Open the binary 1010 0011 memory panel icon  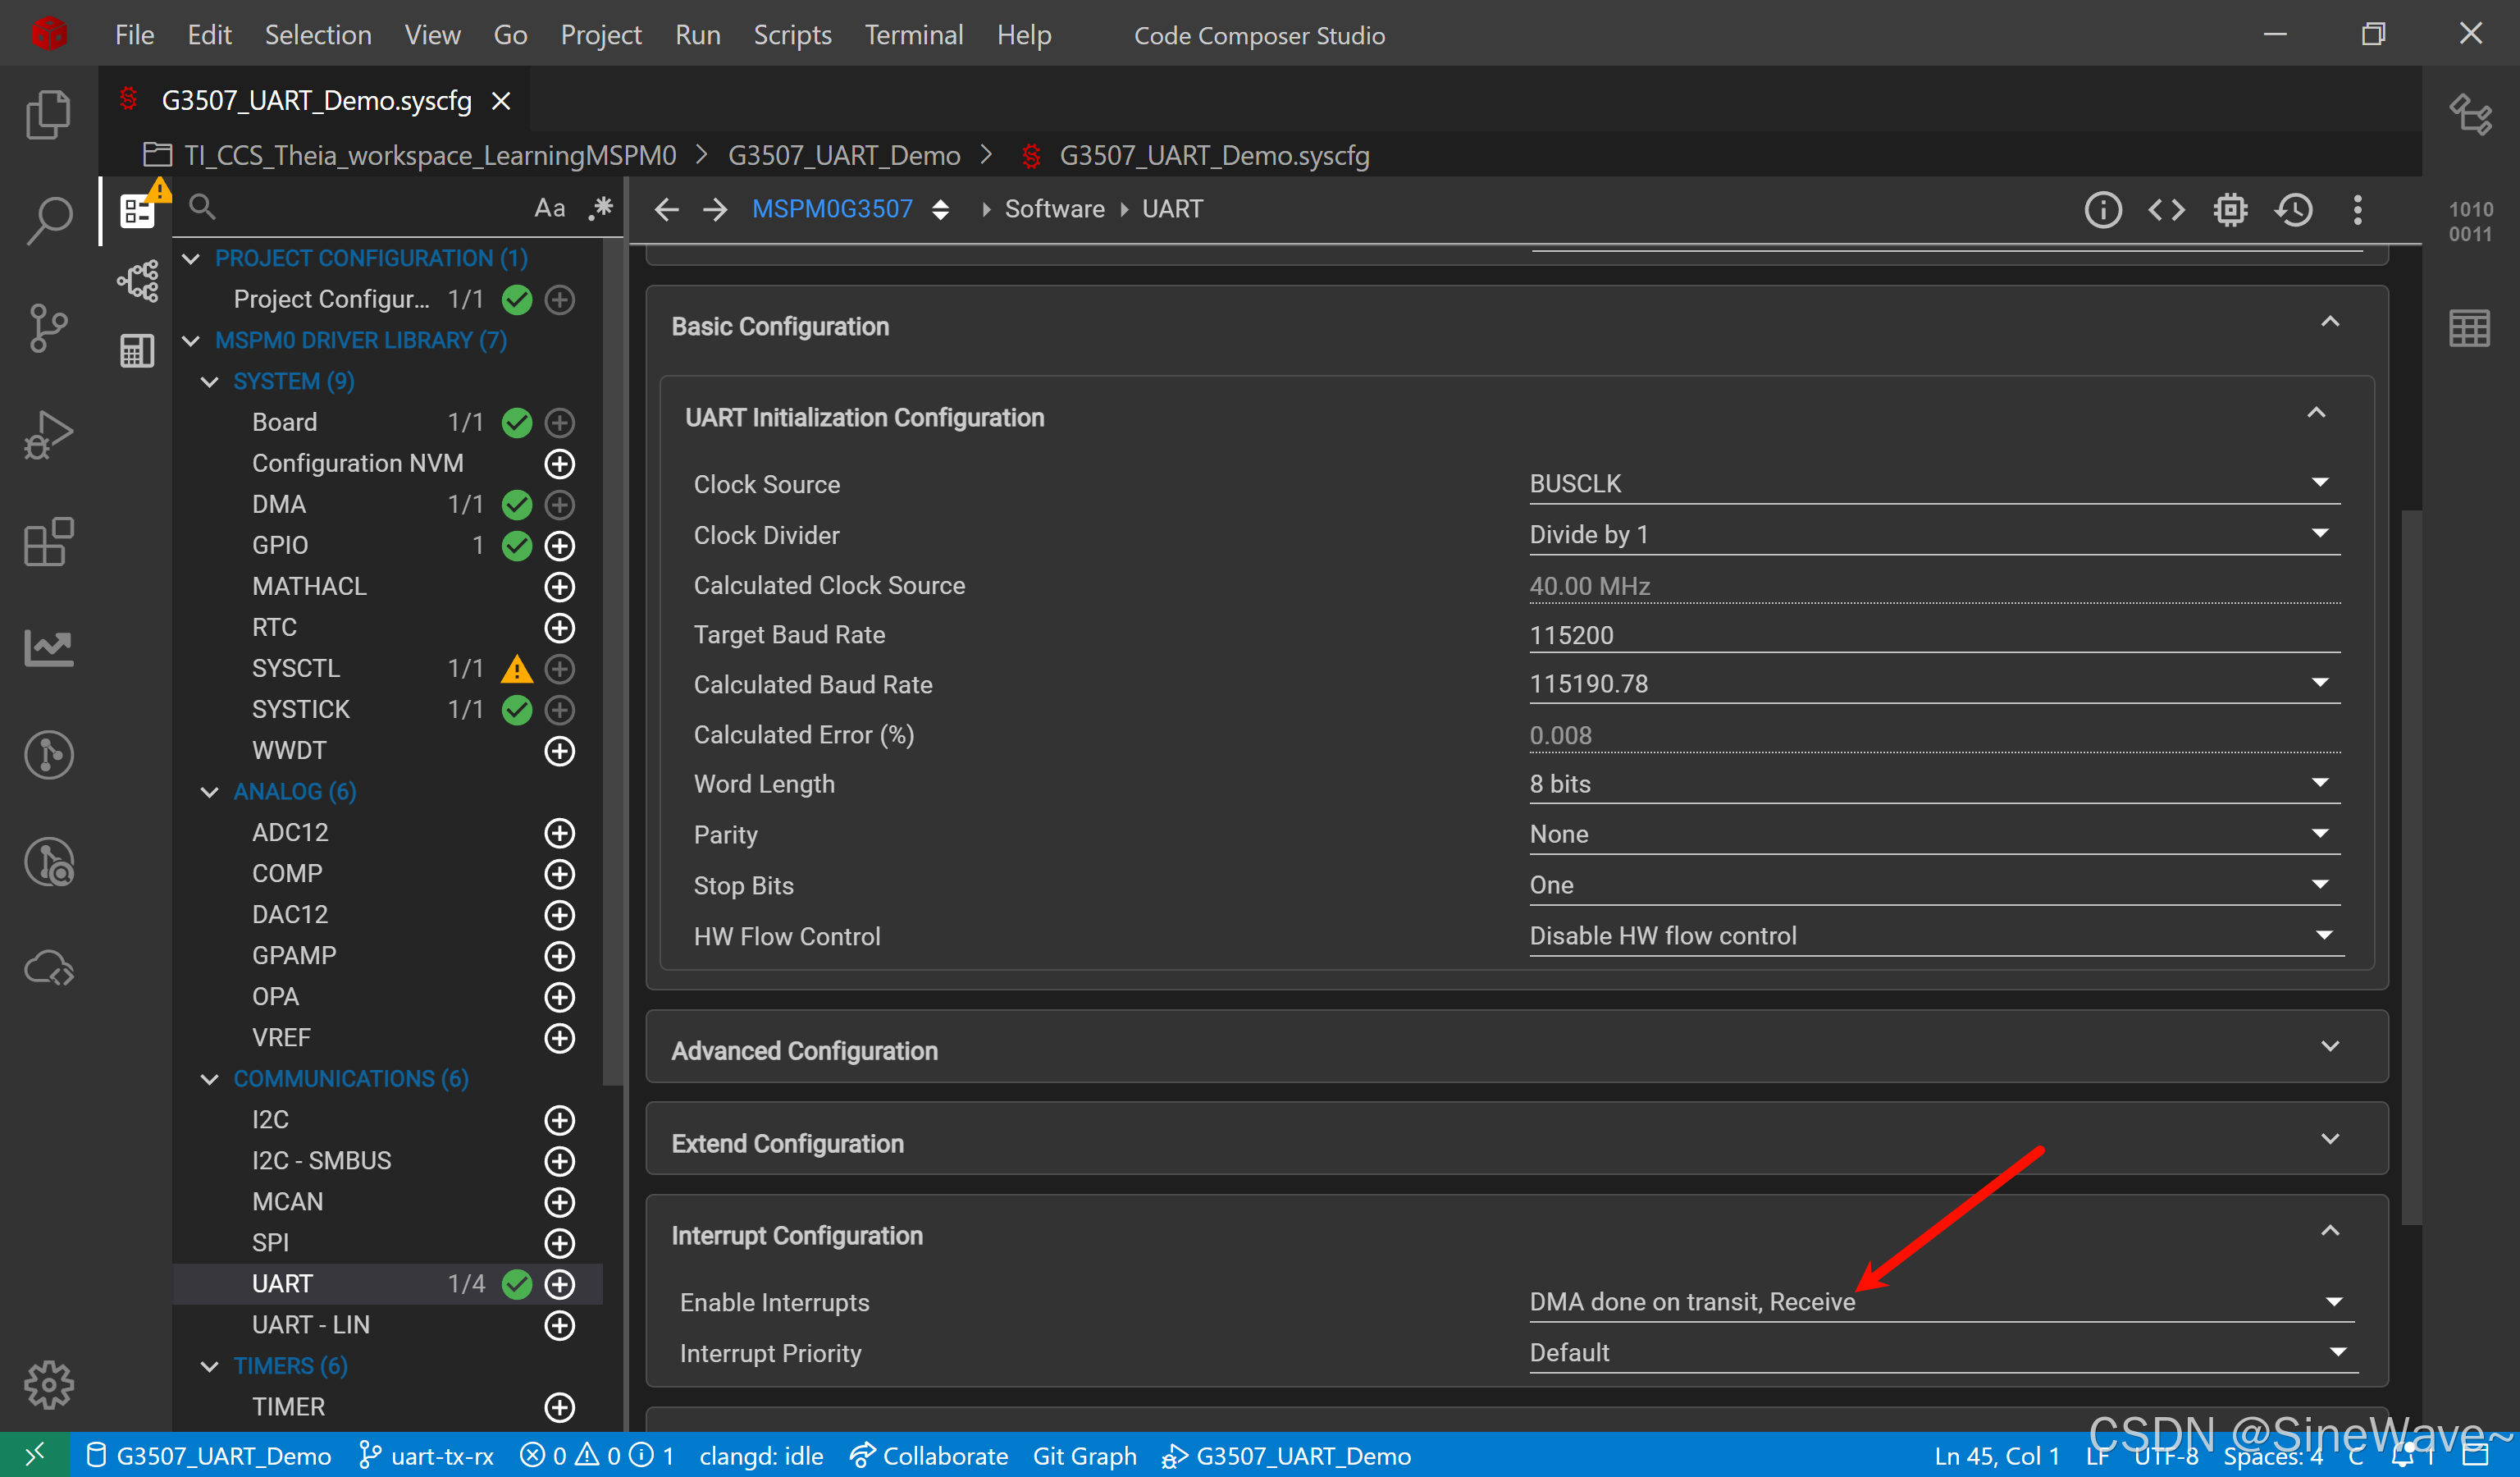tap(2470, 221)
